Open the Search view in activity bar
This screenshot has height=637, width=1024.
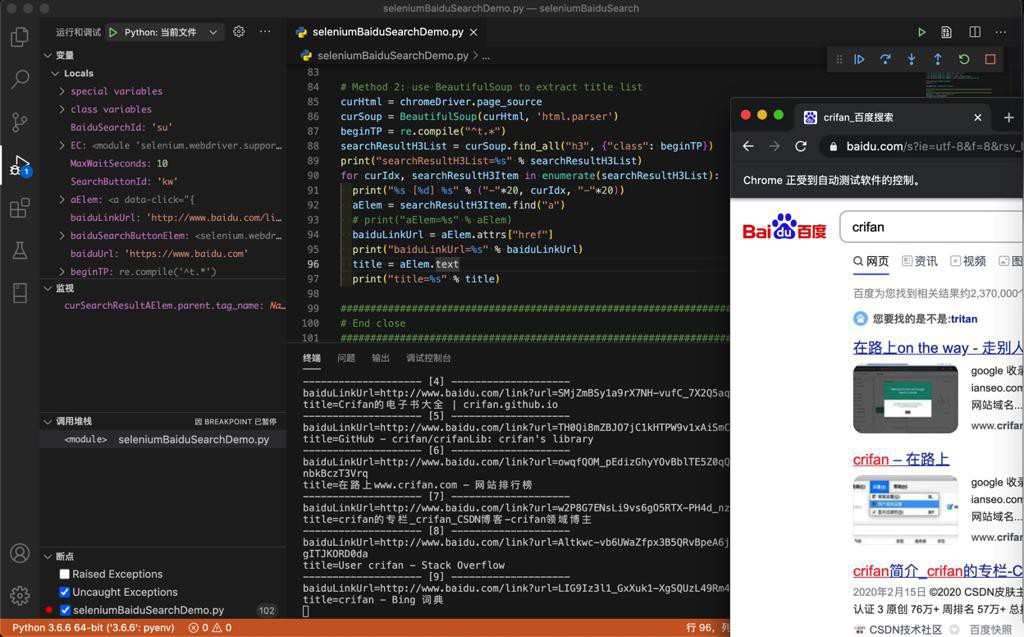20,79
